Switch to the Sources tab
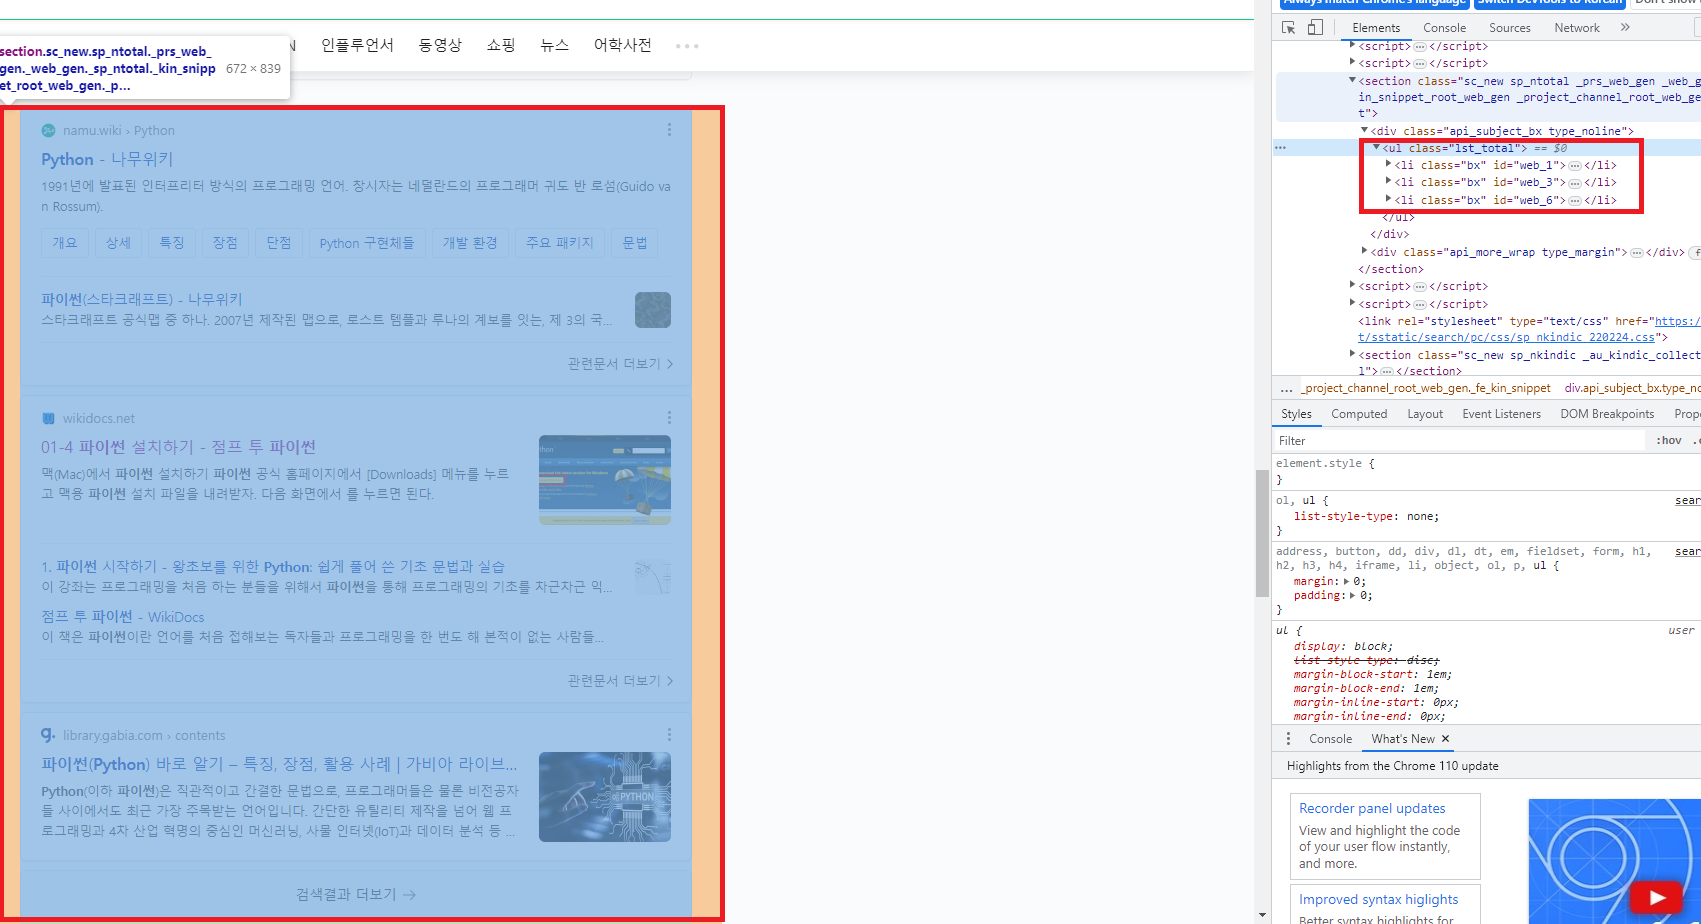1701x924 pixels. coord(1509,28)
